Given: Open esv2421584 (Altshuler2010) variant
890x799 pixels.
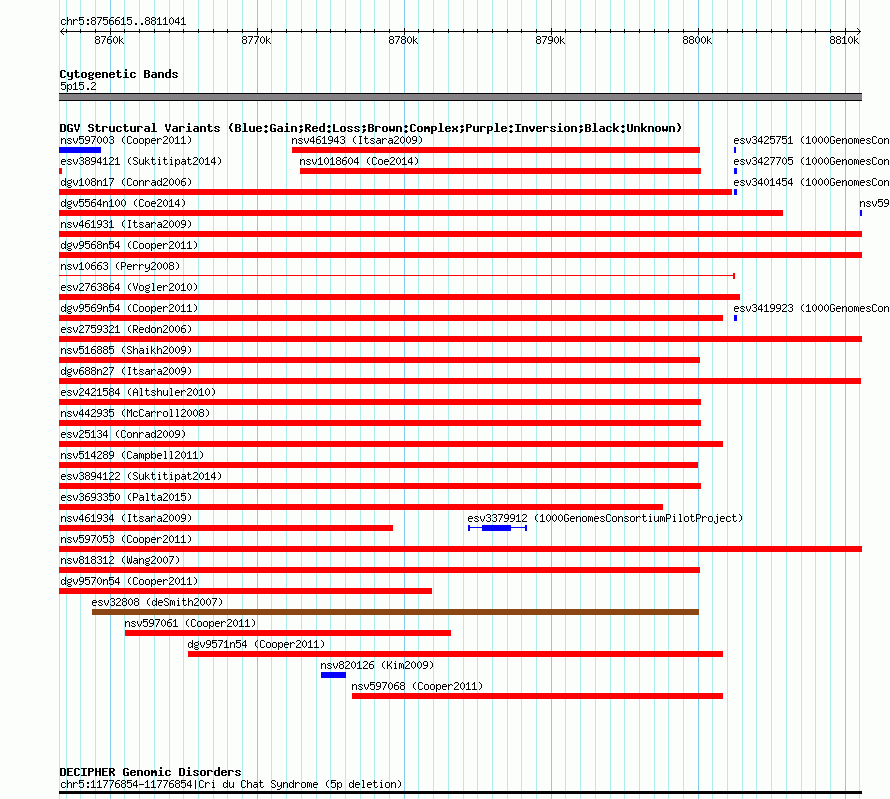Looking at the screenshot, I should (x=380, y=402).
